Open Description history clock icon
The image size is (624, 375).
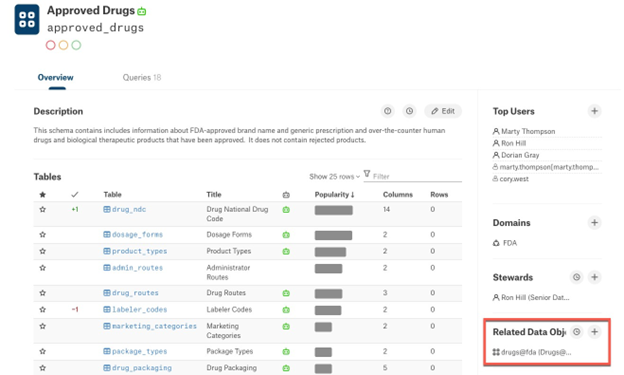click(x=409, y=111)
